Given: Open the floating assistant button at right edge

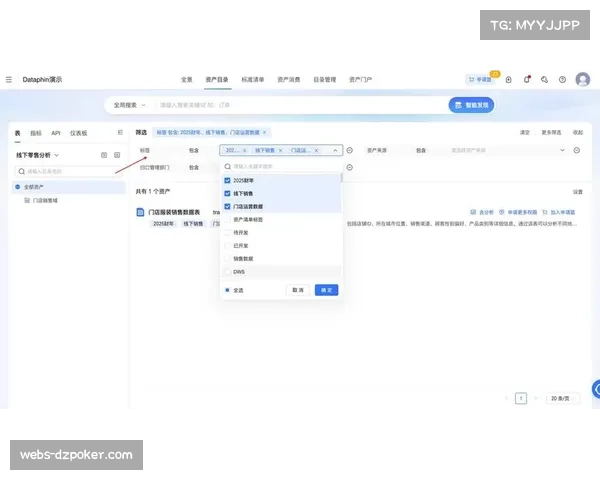Looking at the screenshot, I should (596, 389).
